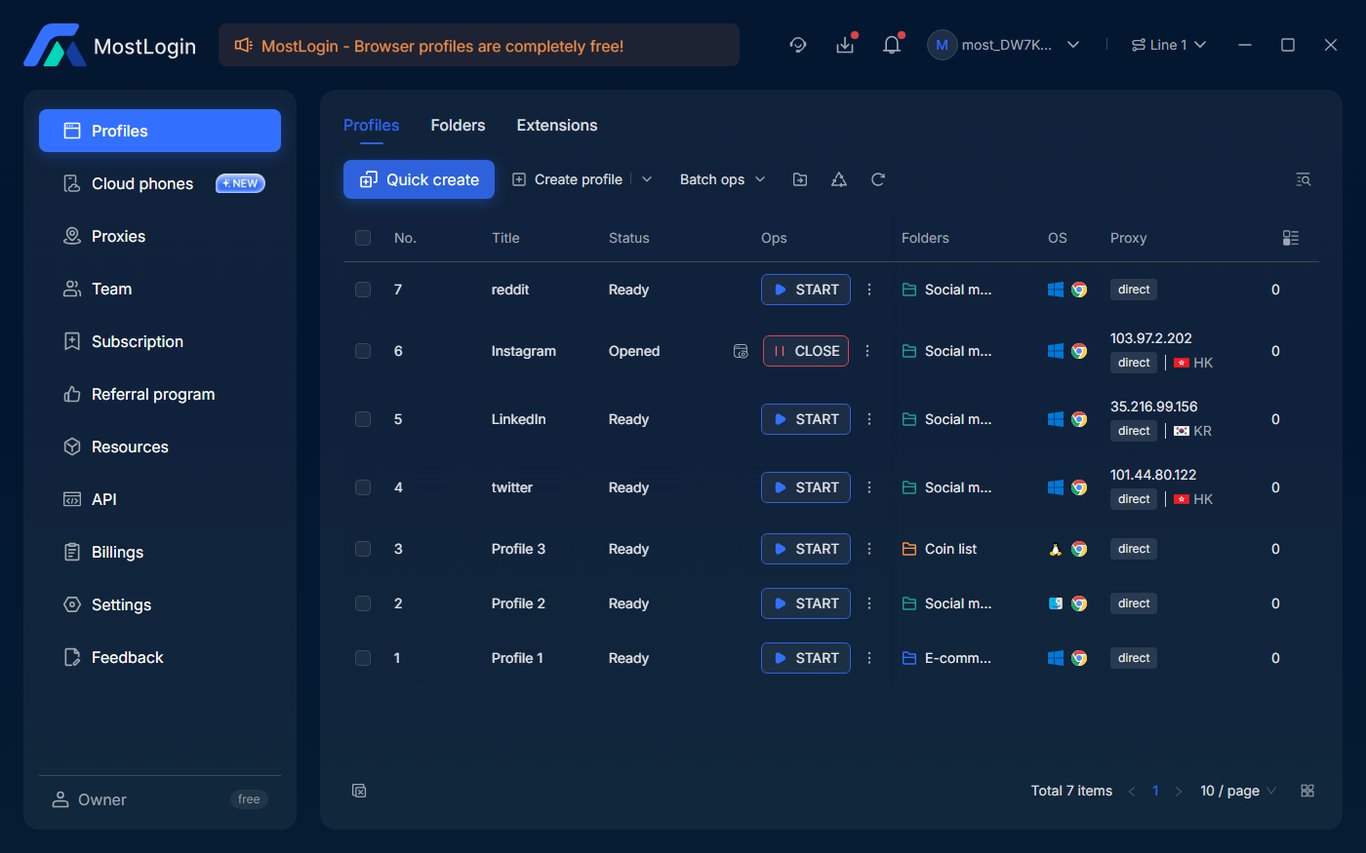Screen dimensions: 1366x853
Task: Click the macOS icon for Profile 2
Action: tap(1055, 604)
